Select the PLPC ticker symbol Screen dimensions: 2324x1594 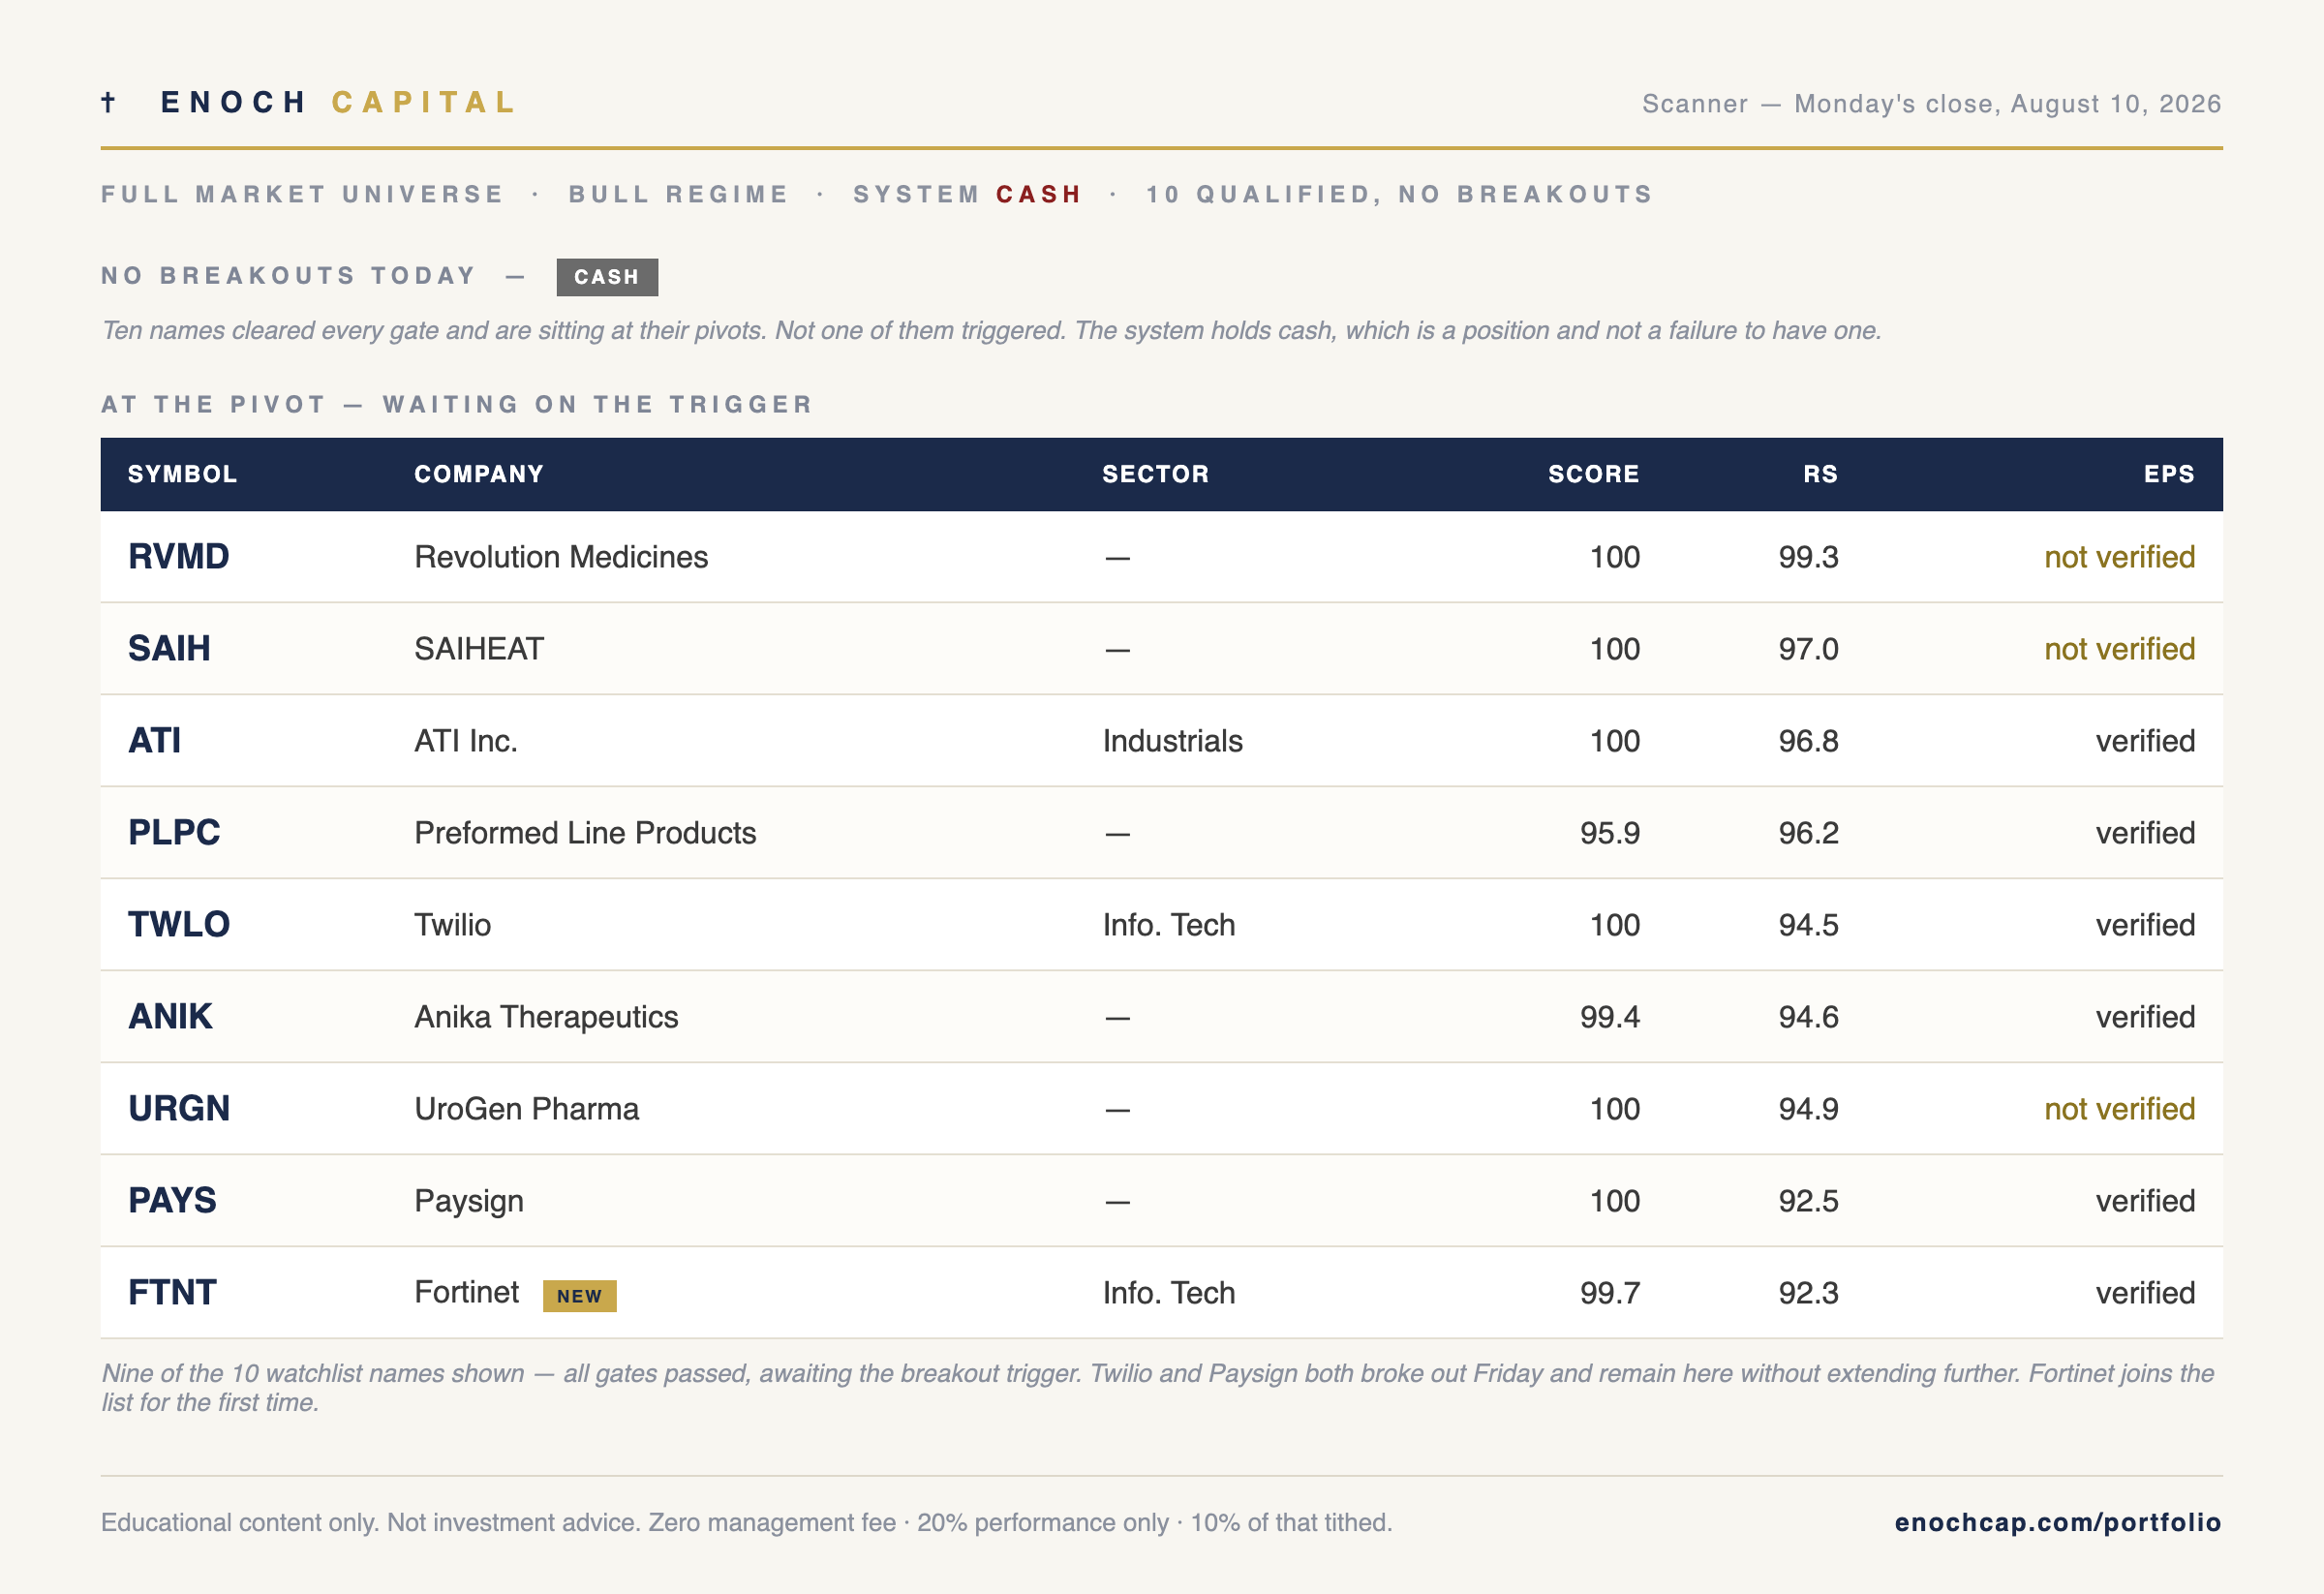point(174,833)
